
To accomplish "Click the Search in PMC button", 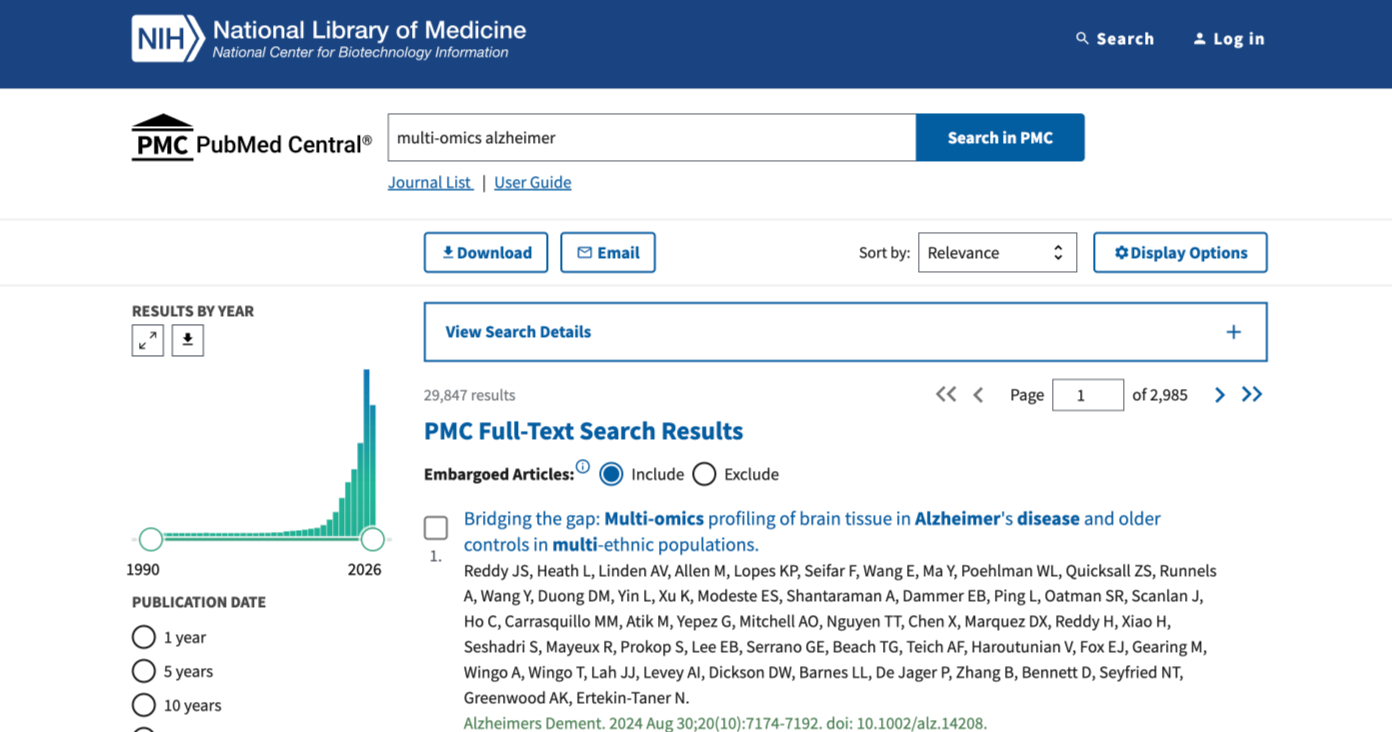I will (1000, 138).
